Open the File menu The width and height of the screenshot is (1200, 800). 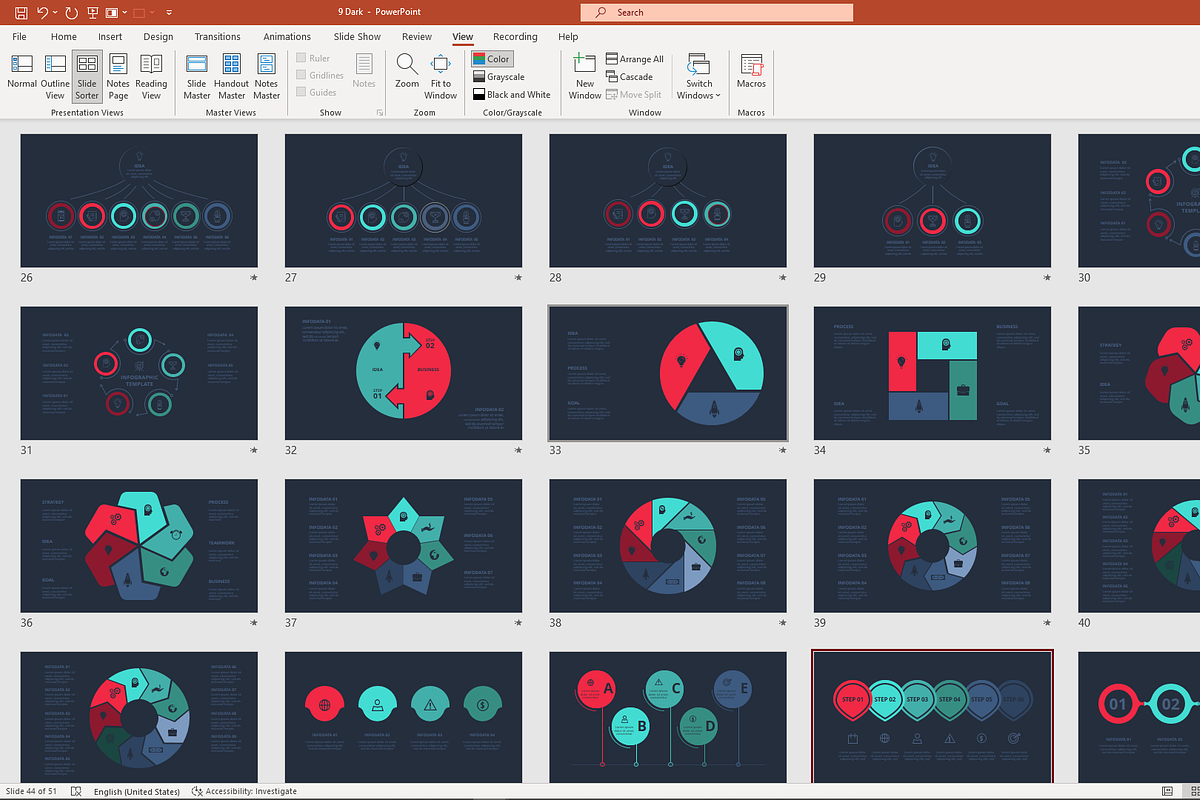[19, 37]
